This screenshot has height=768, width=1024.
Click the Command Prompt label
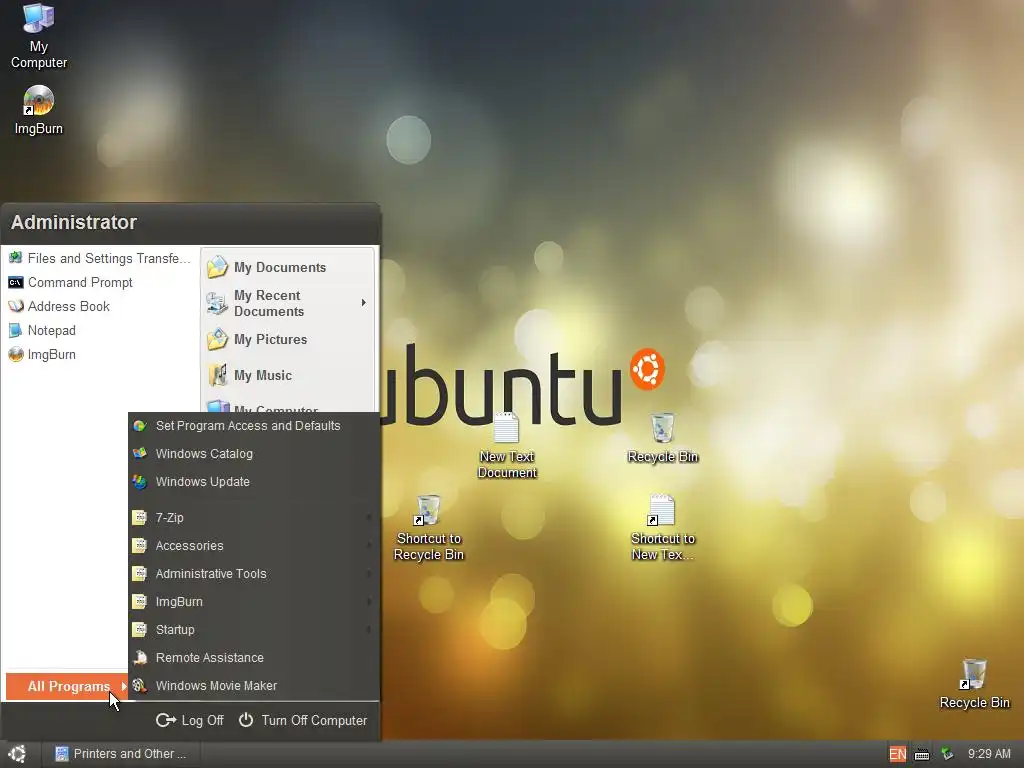tap(80, 282)
